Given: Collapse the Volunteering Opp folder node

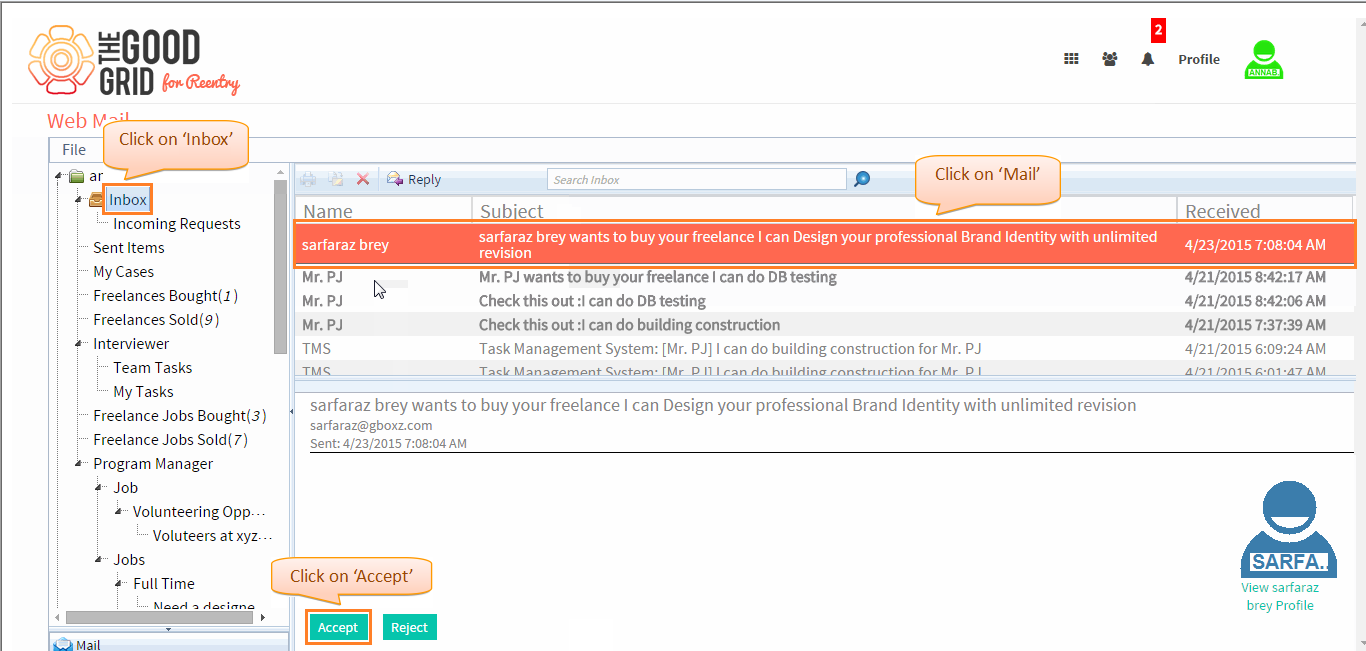Looking at the screenshot, I should click(120, 511).
